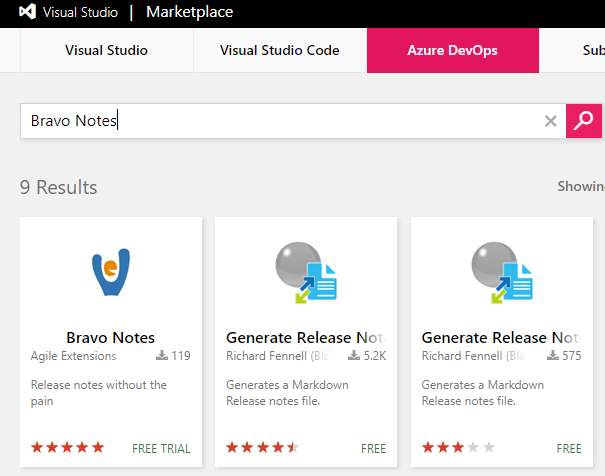The image size is (605, 476).
Task: Click the Showing label at right
Action: point(581,187)
